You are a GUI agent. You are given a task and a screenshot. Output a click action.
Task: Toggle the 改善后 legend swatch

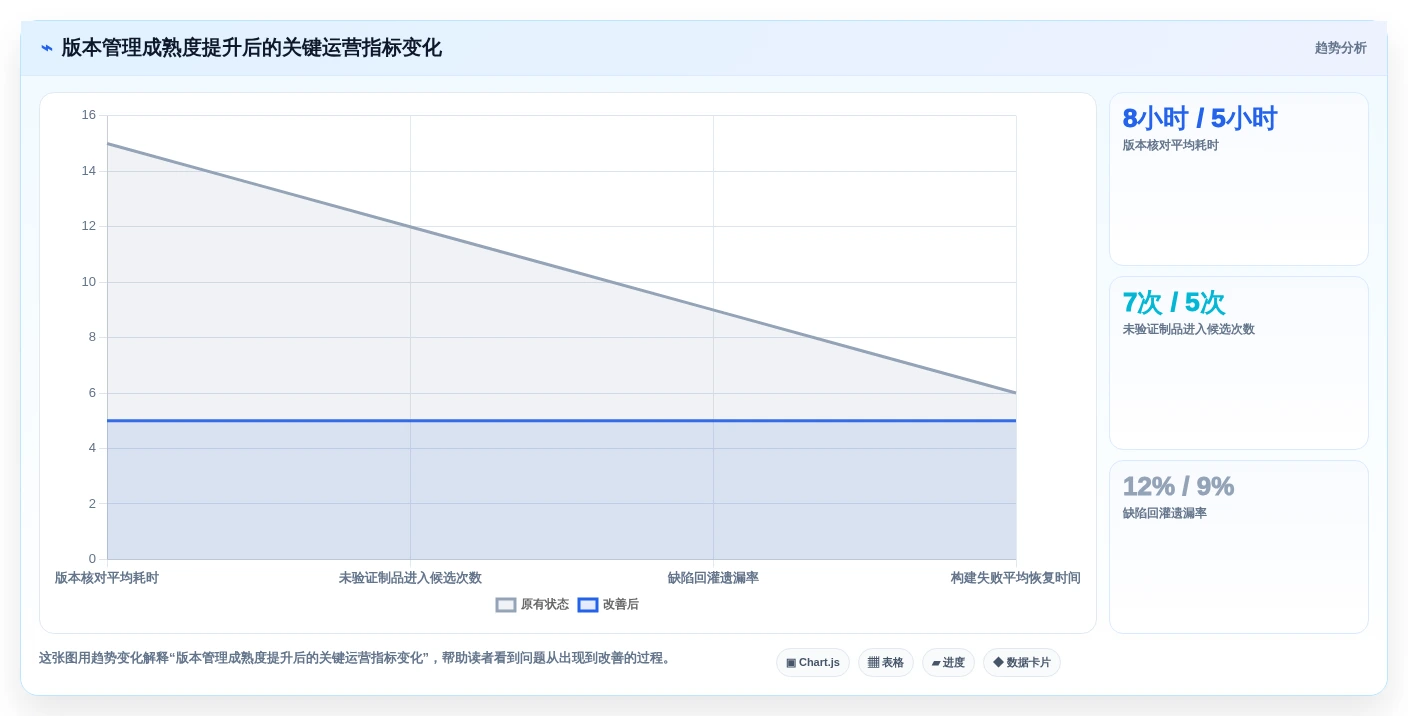588,605
